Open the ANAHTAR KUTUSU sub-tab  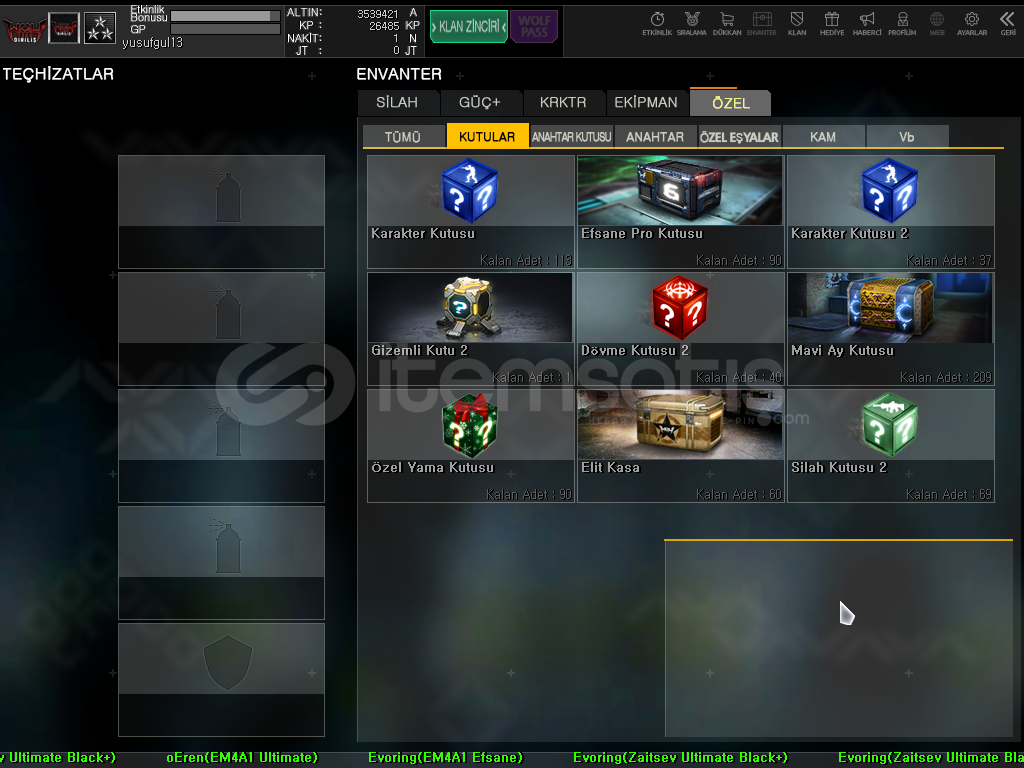pos(571,136)
